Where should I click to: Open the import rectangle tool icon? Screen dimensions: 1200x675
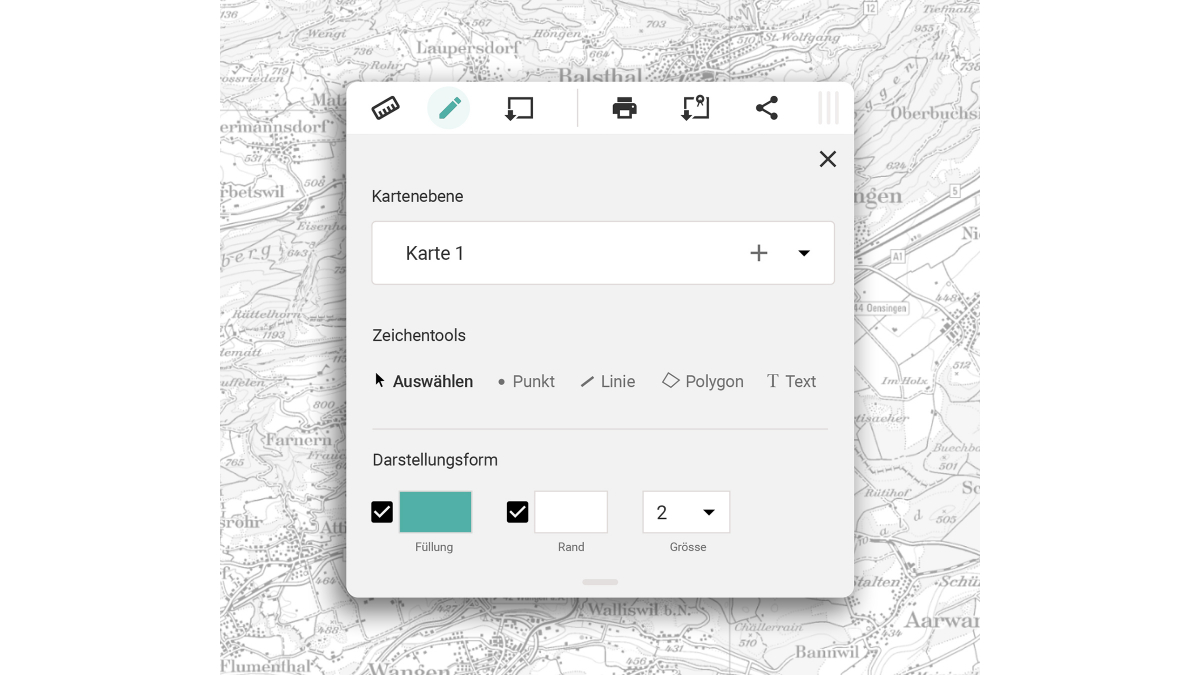(x=519, y=108)
